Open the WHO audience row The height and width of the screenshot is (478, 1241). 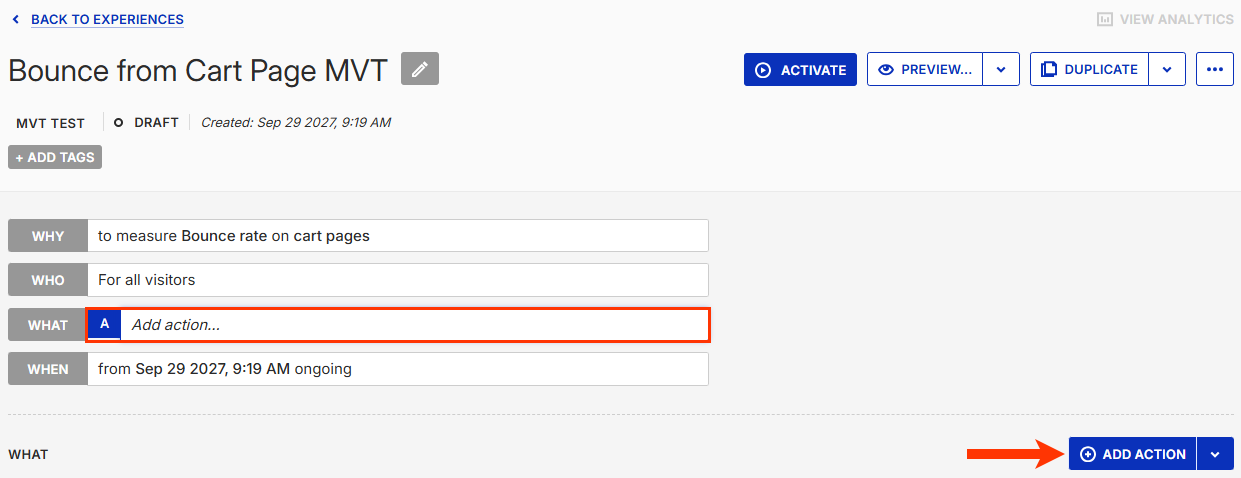click(397, 280)
